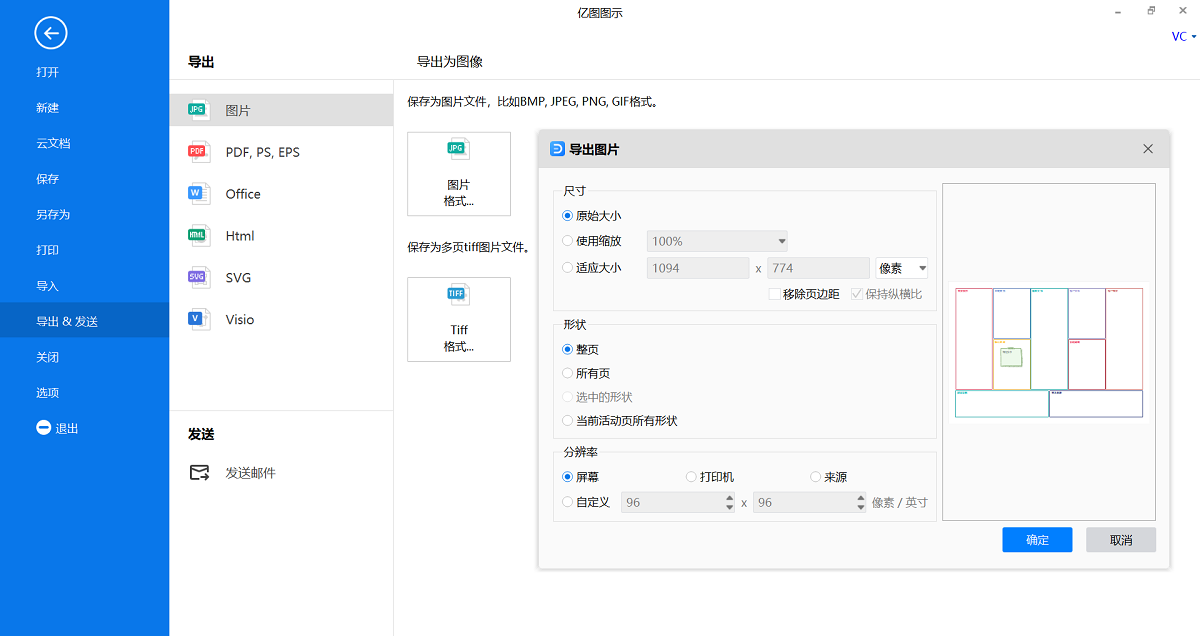Viewport: 1200px width, 636px height.
Task: Select 所有页 shape option
Action: pos(567,373)
